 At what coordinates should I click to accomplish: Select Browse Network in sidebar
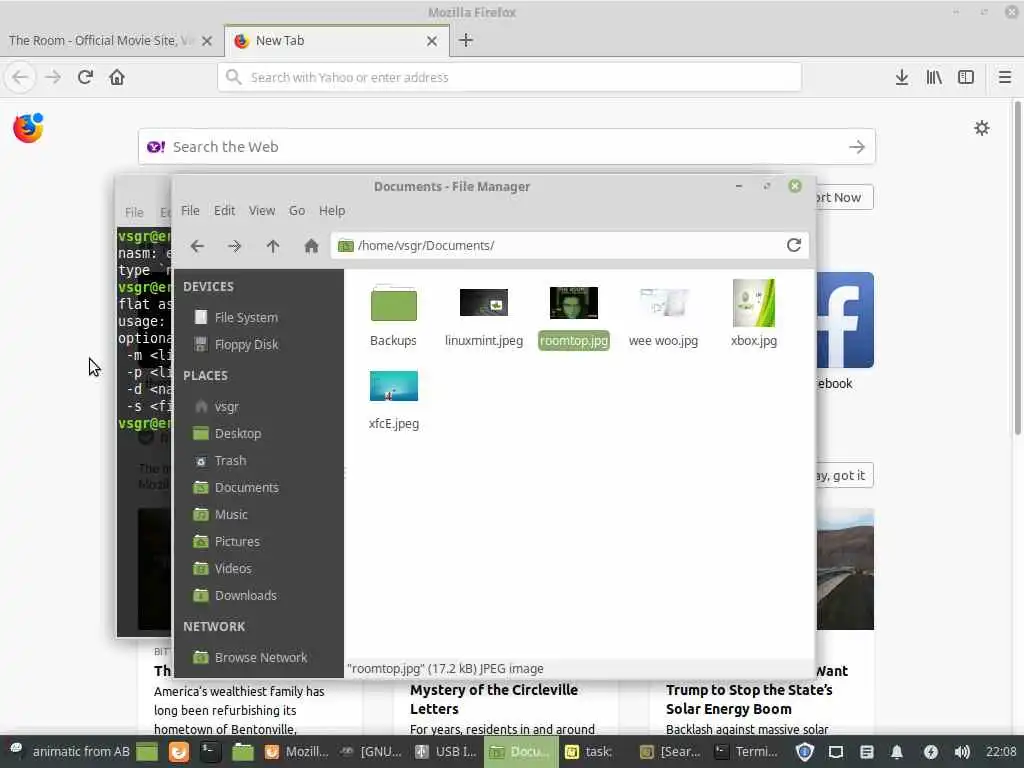259,658
